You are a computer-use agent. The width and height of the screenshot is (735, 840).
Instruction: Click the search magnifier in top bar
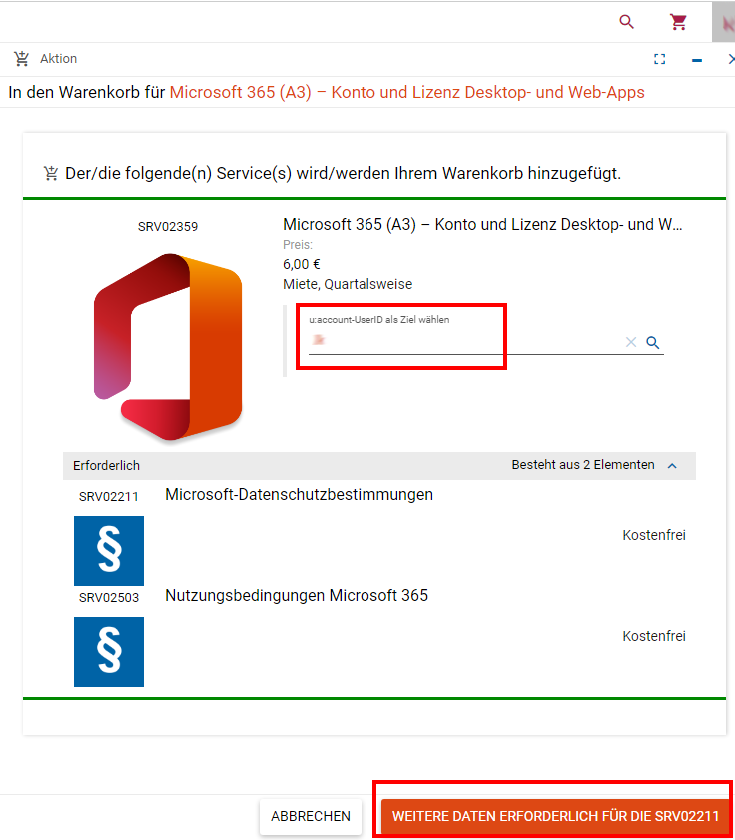pyautogui.click(x=627, y=22)
